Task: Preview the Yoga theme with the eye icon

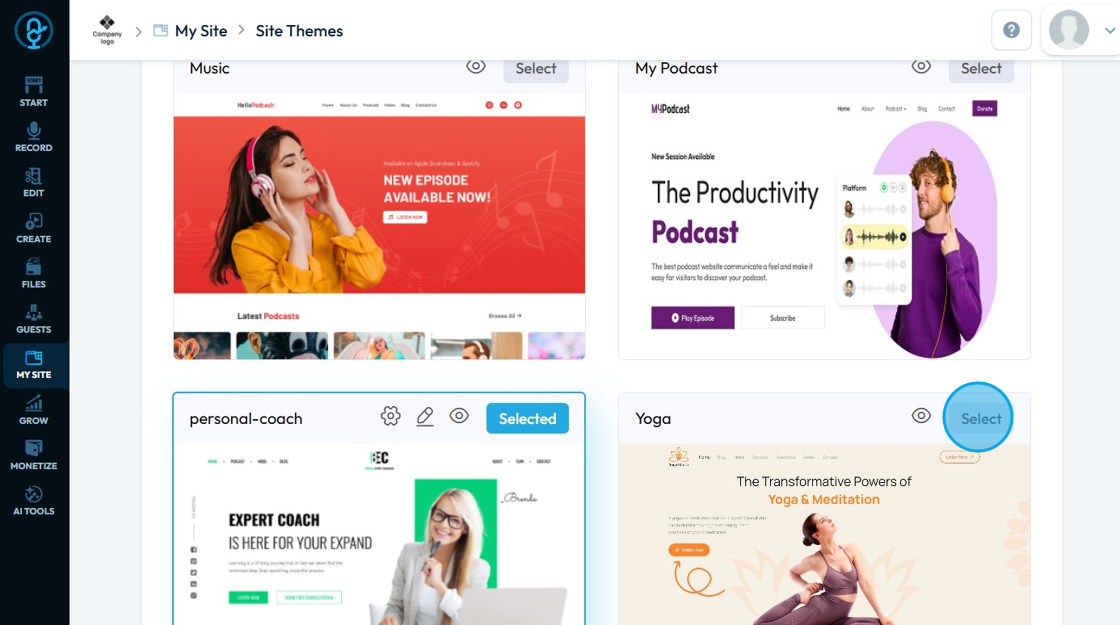Action: click(x=921, y=416)
